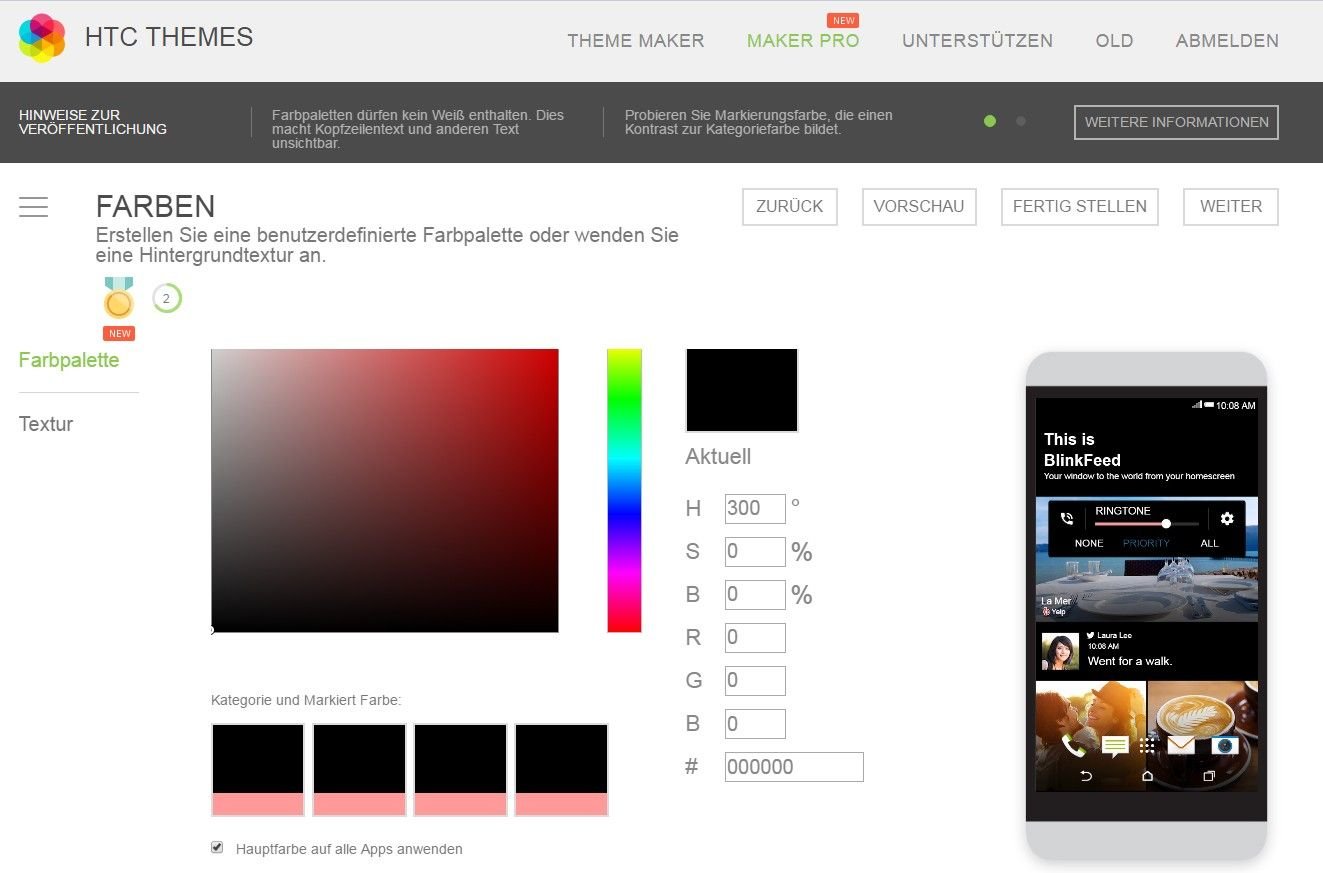Pick a color in saturation-brightness square
The width and height of the screenshot is (1323, 873).
click(x=385, y=490)
